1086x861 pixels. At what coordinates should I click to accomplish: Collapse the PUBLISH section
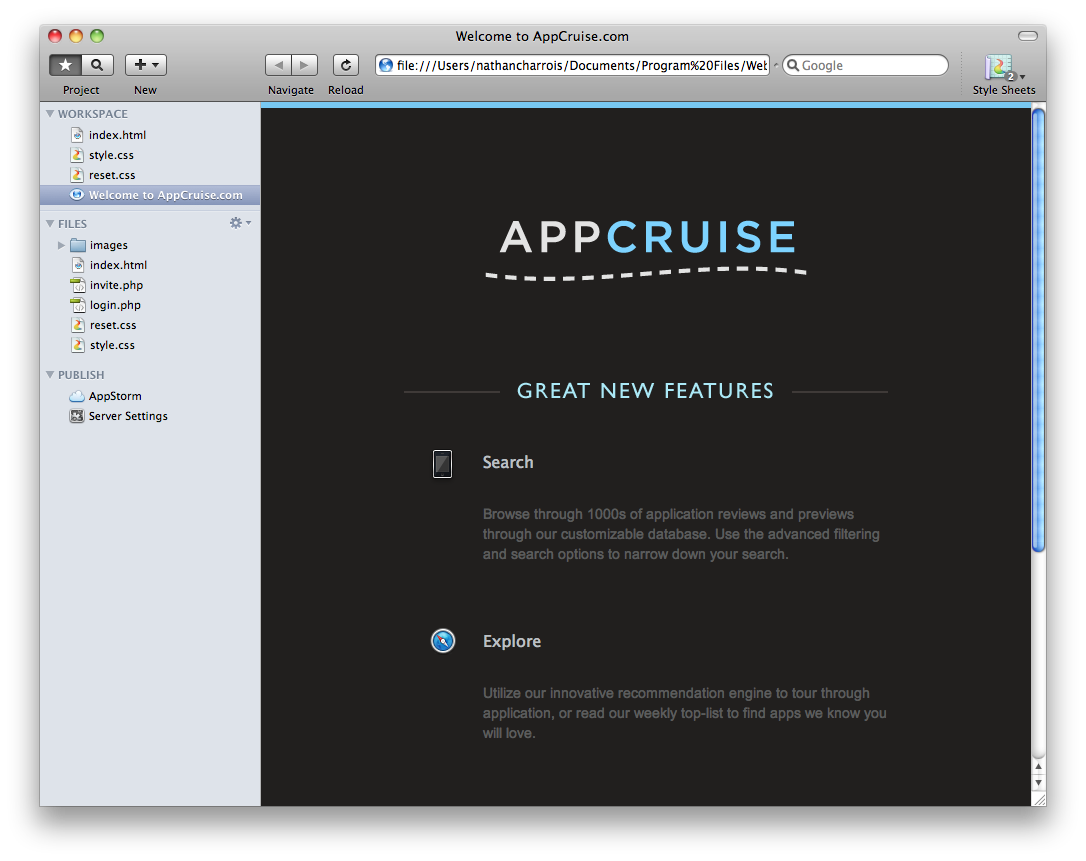(x=50, y=375)
